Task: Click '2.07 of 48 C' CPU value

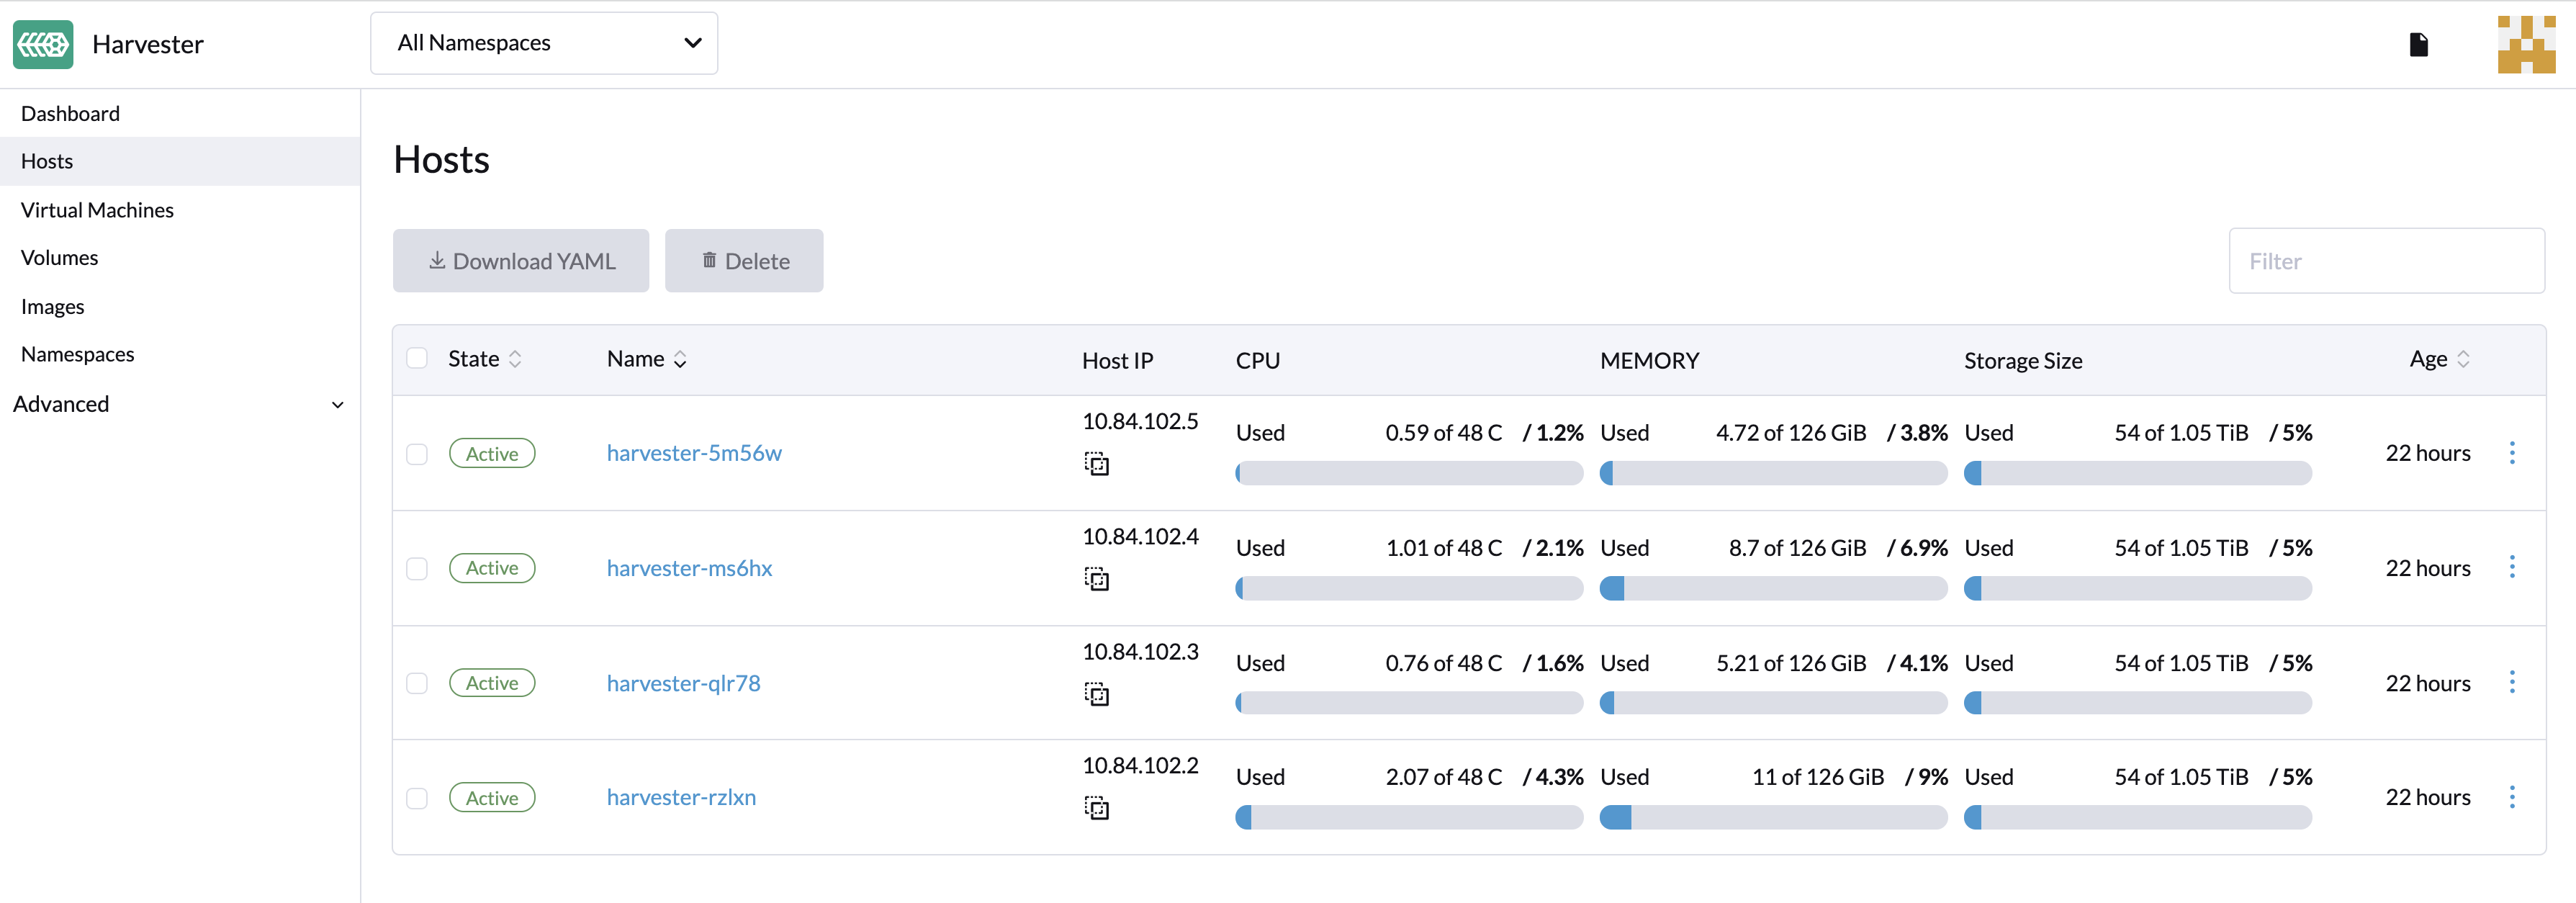Action: coord(1443,777)
